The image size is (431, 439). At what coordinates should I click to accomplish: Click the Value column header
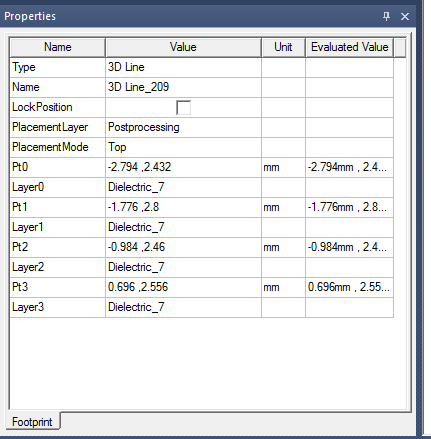183,47
